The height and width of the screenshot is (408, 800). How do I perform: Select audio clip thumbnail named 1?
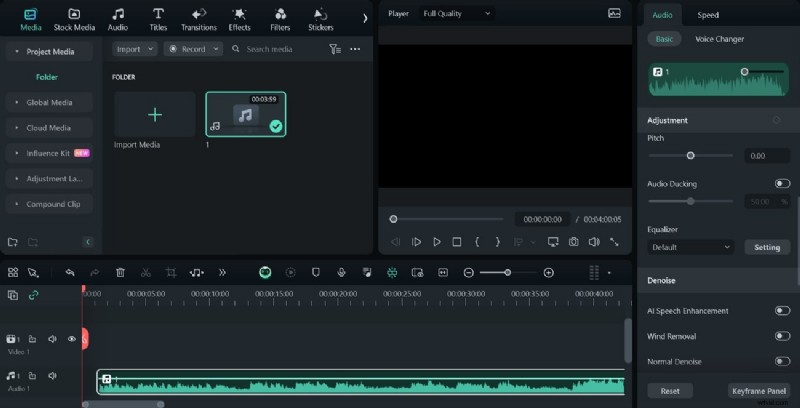click(245, 114)
